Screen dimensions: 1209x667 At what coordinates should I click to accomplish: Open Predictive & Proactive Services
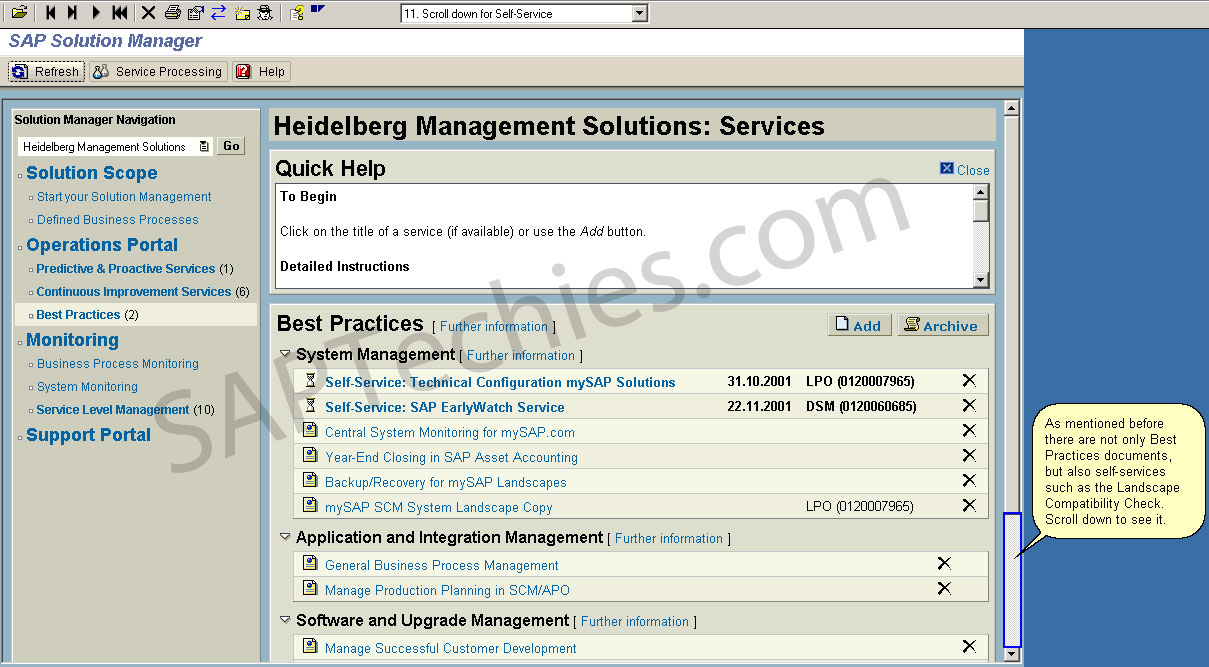point(126,269)
